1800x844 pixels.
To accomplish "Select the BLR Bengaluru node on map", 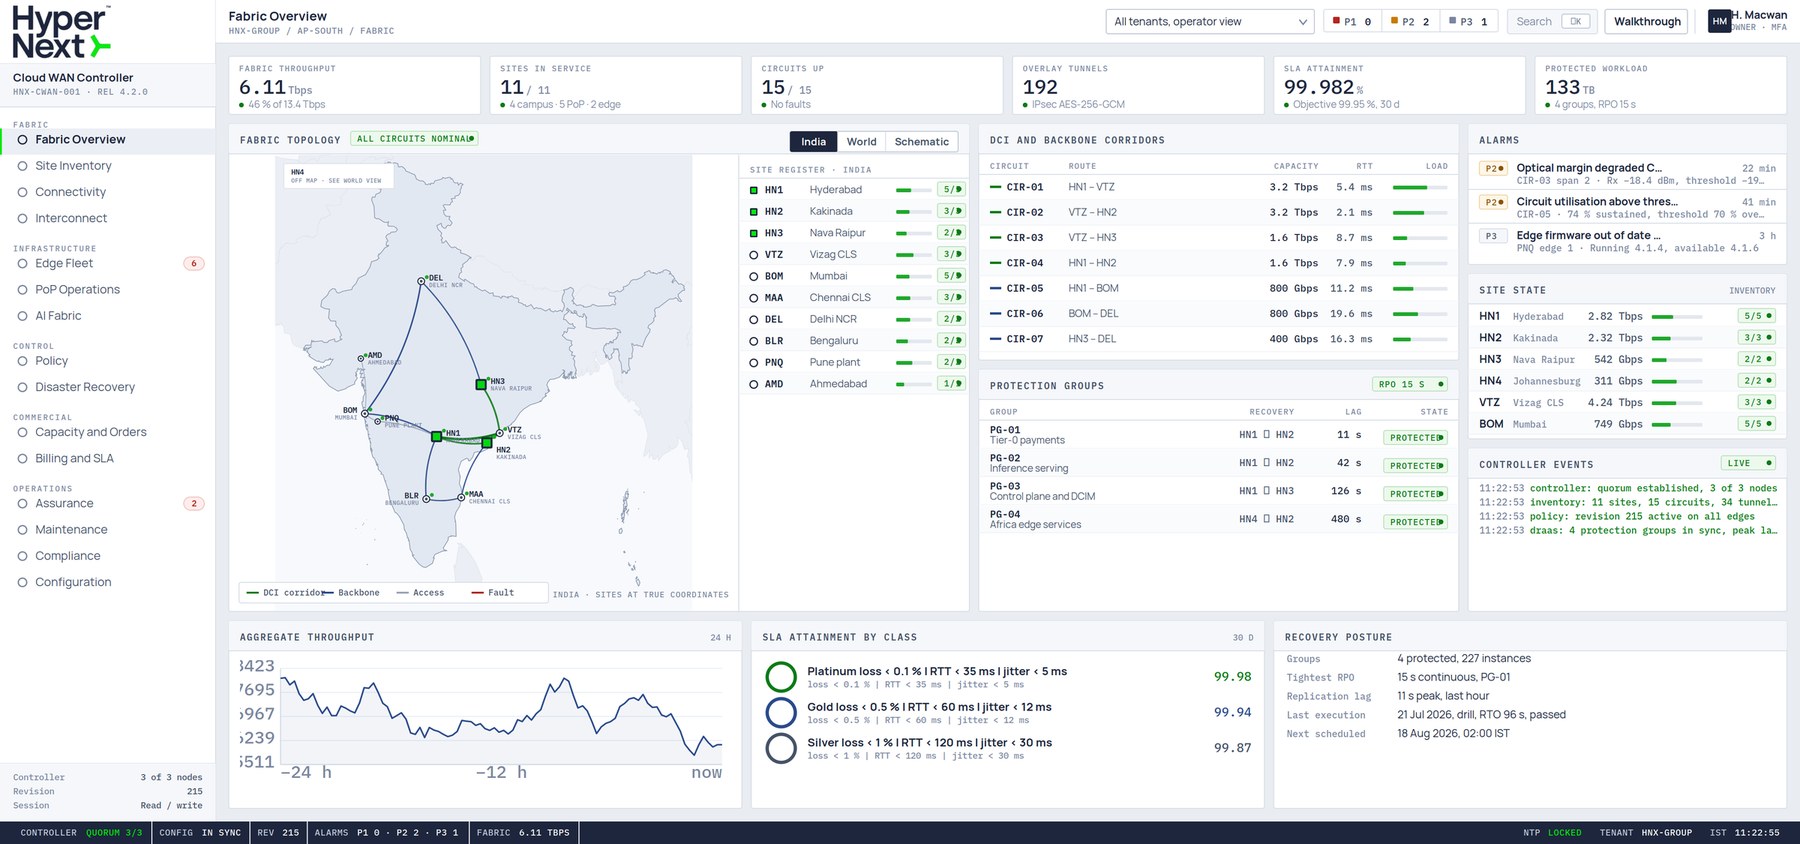I will pyautogui.click(x=426, y=498).
